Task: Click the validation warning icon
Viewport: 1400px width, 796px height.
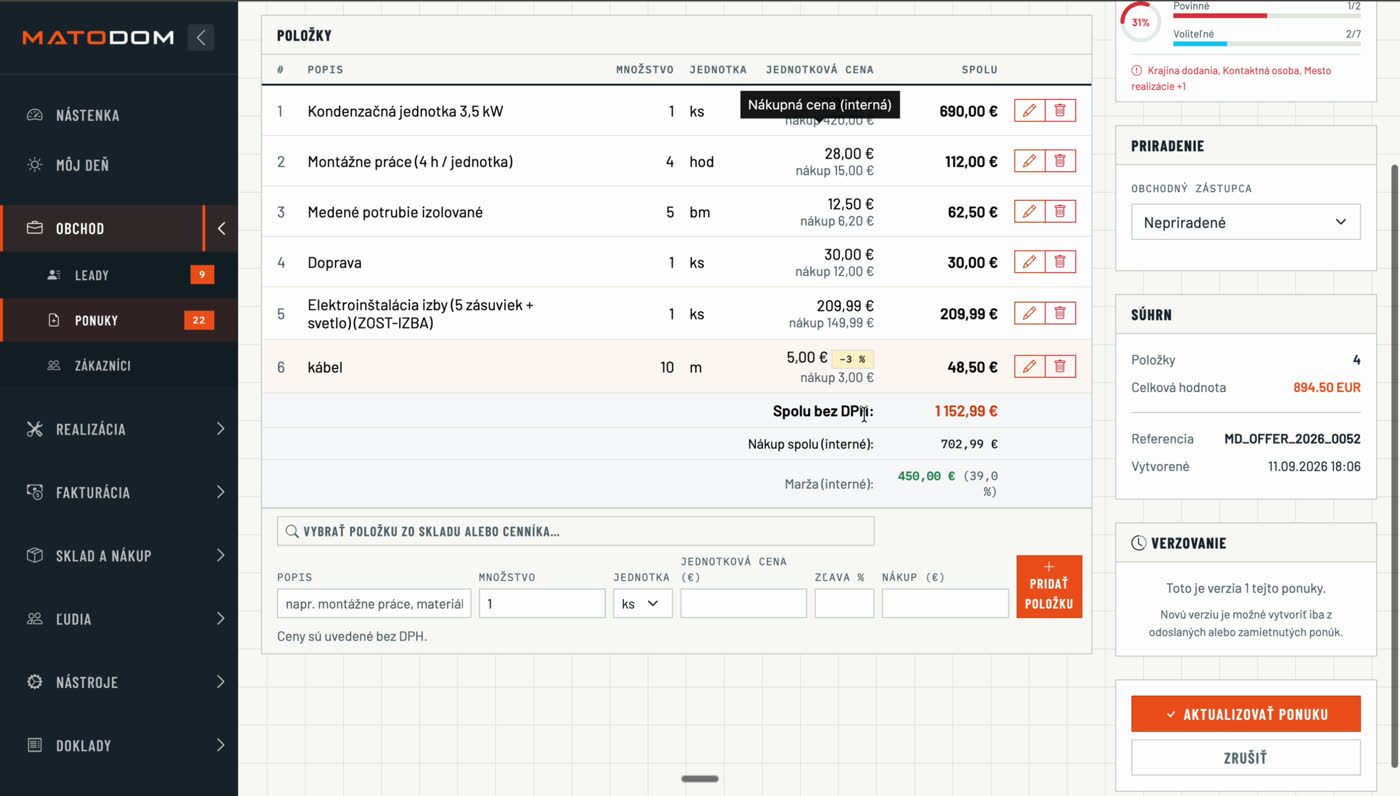Action: click(1137, 71)
